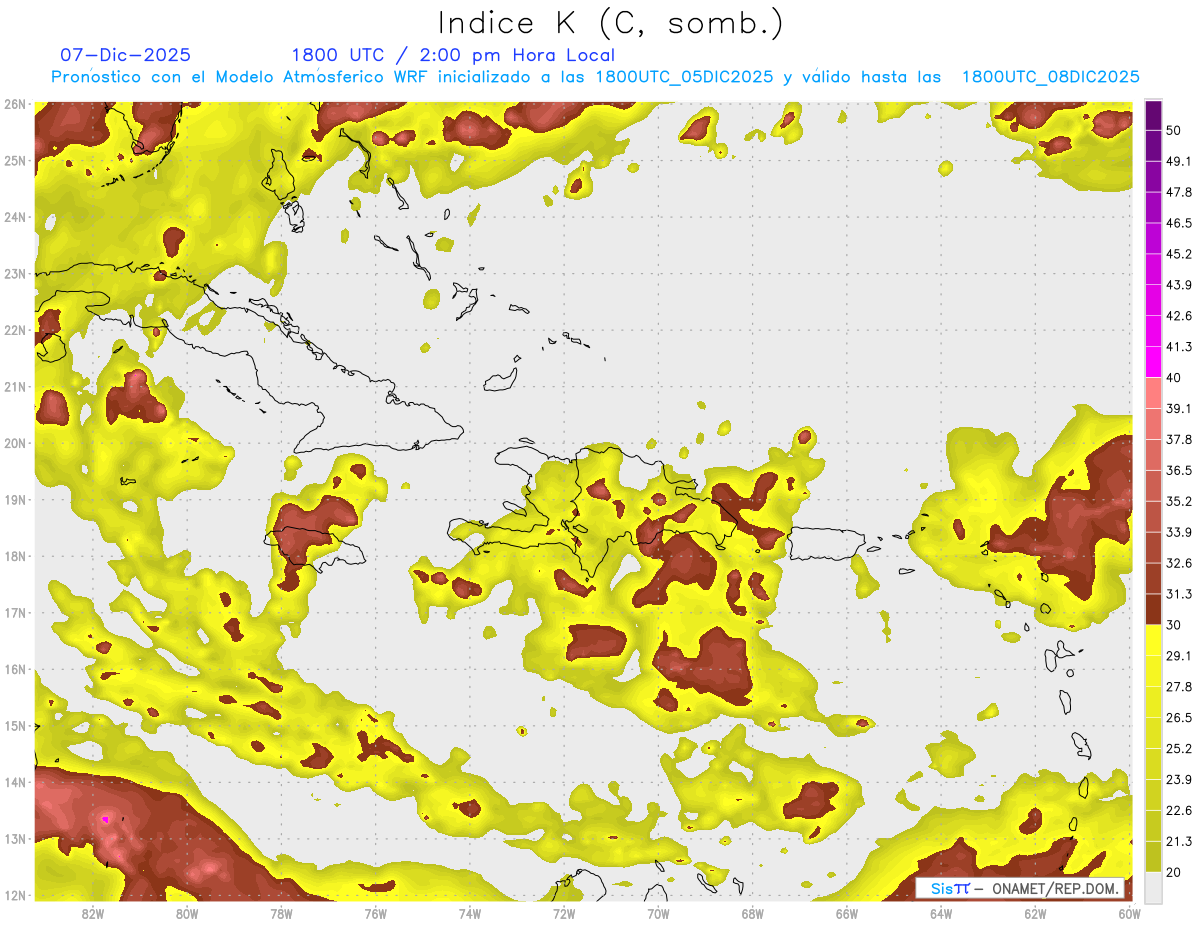Select the color scale value 22.6

(x=1179, y=810)
